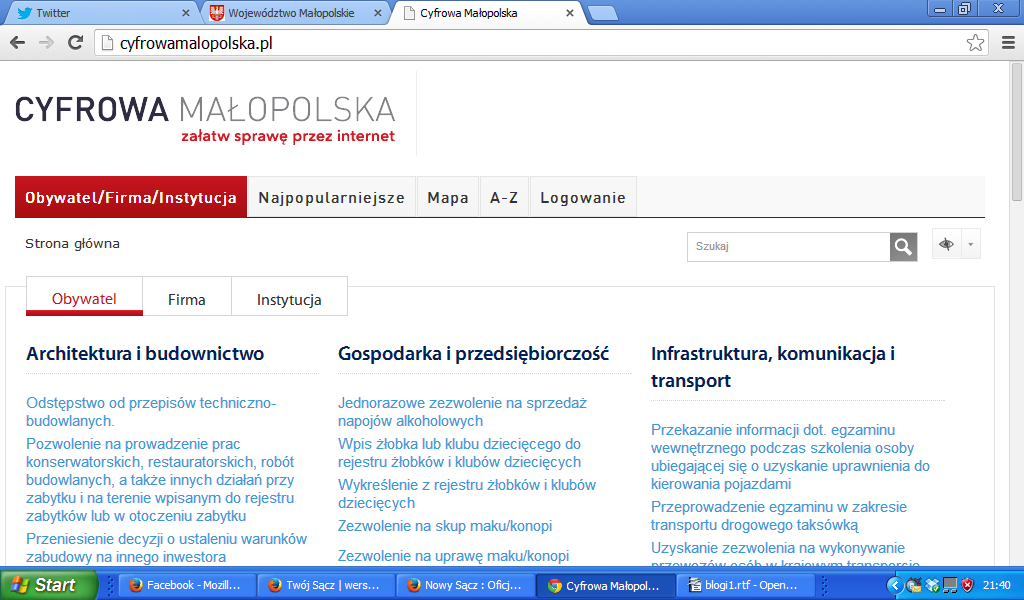Viewport: 1024px width, 600px height.
Task: Click the mail notifier tray icon
Action: point(914,585)
